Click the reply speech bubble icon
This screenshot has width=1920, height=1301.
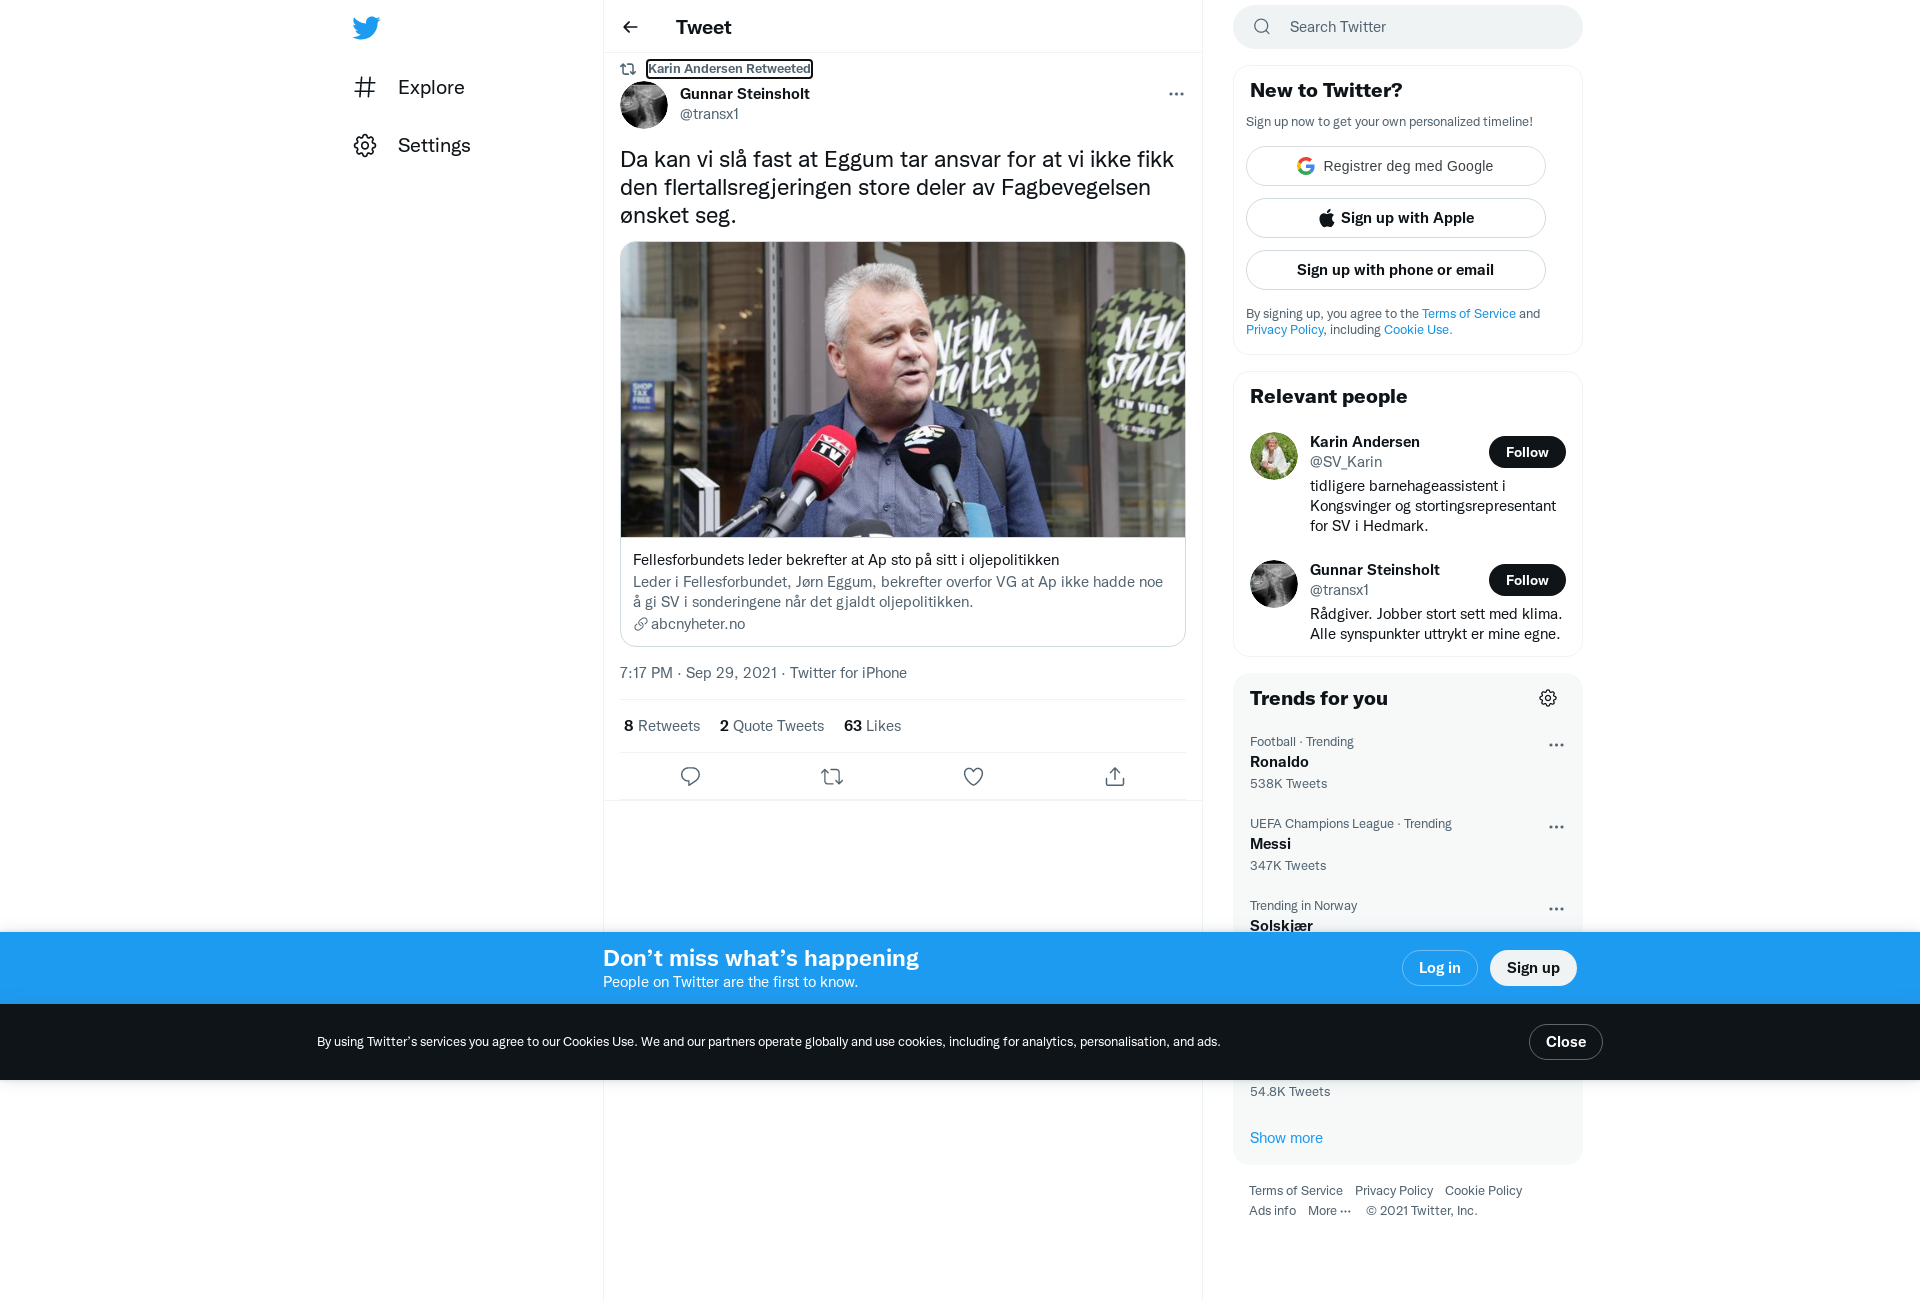click(x=690, y=776)
